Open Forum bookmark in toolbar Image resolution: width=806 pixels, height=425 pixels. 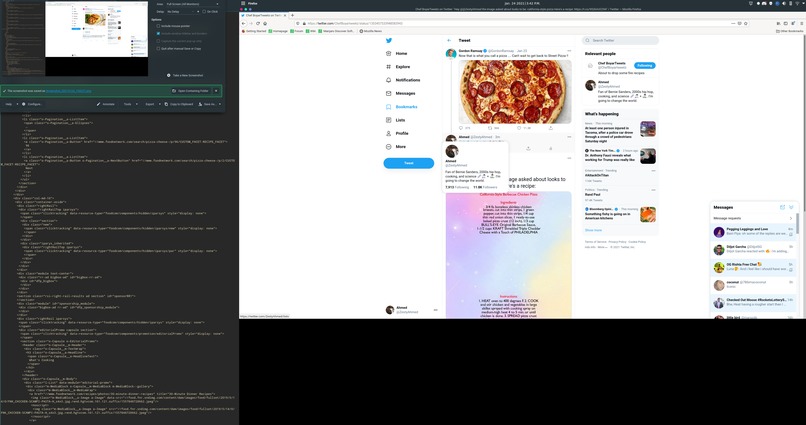pyautogui.click(x=297, y=31)
